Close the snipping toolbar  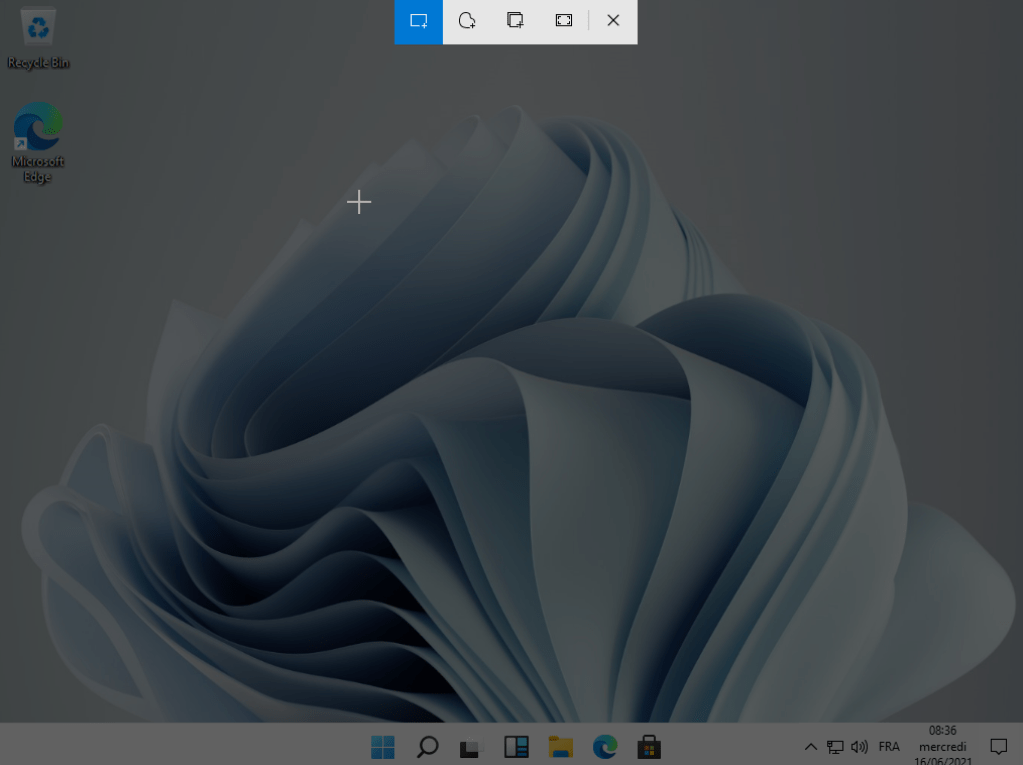pyautogui.click(x=613, y=21)
